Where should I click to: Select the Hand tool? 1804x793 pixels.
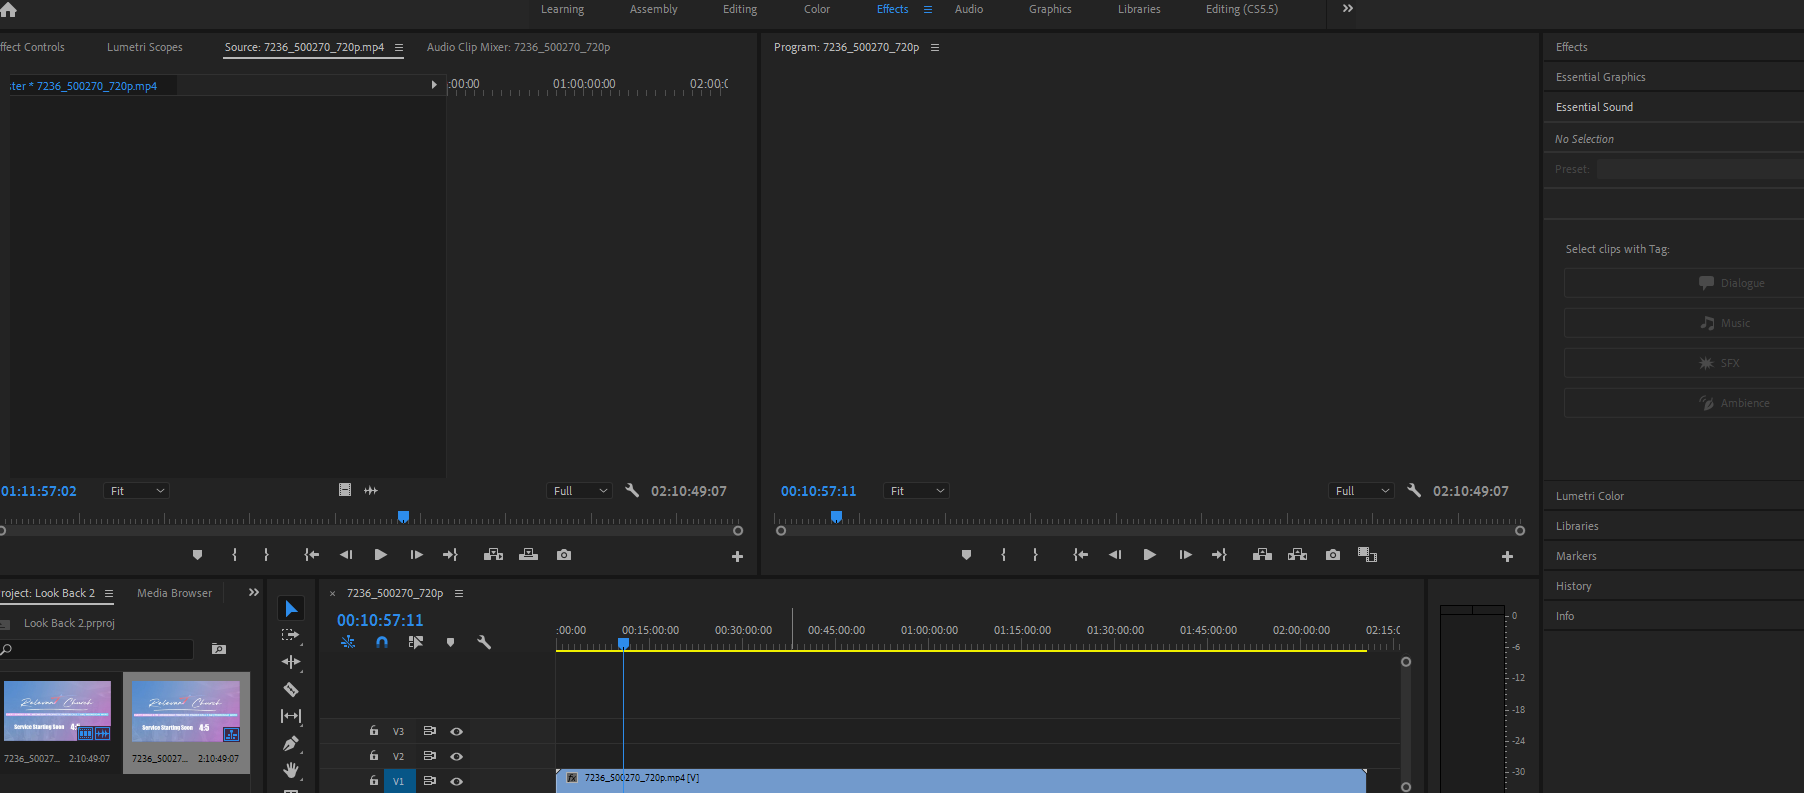[291, 770]
